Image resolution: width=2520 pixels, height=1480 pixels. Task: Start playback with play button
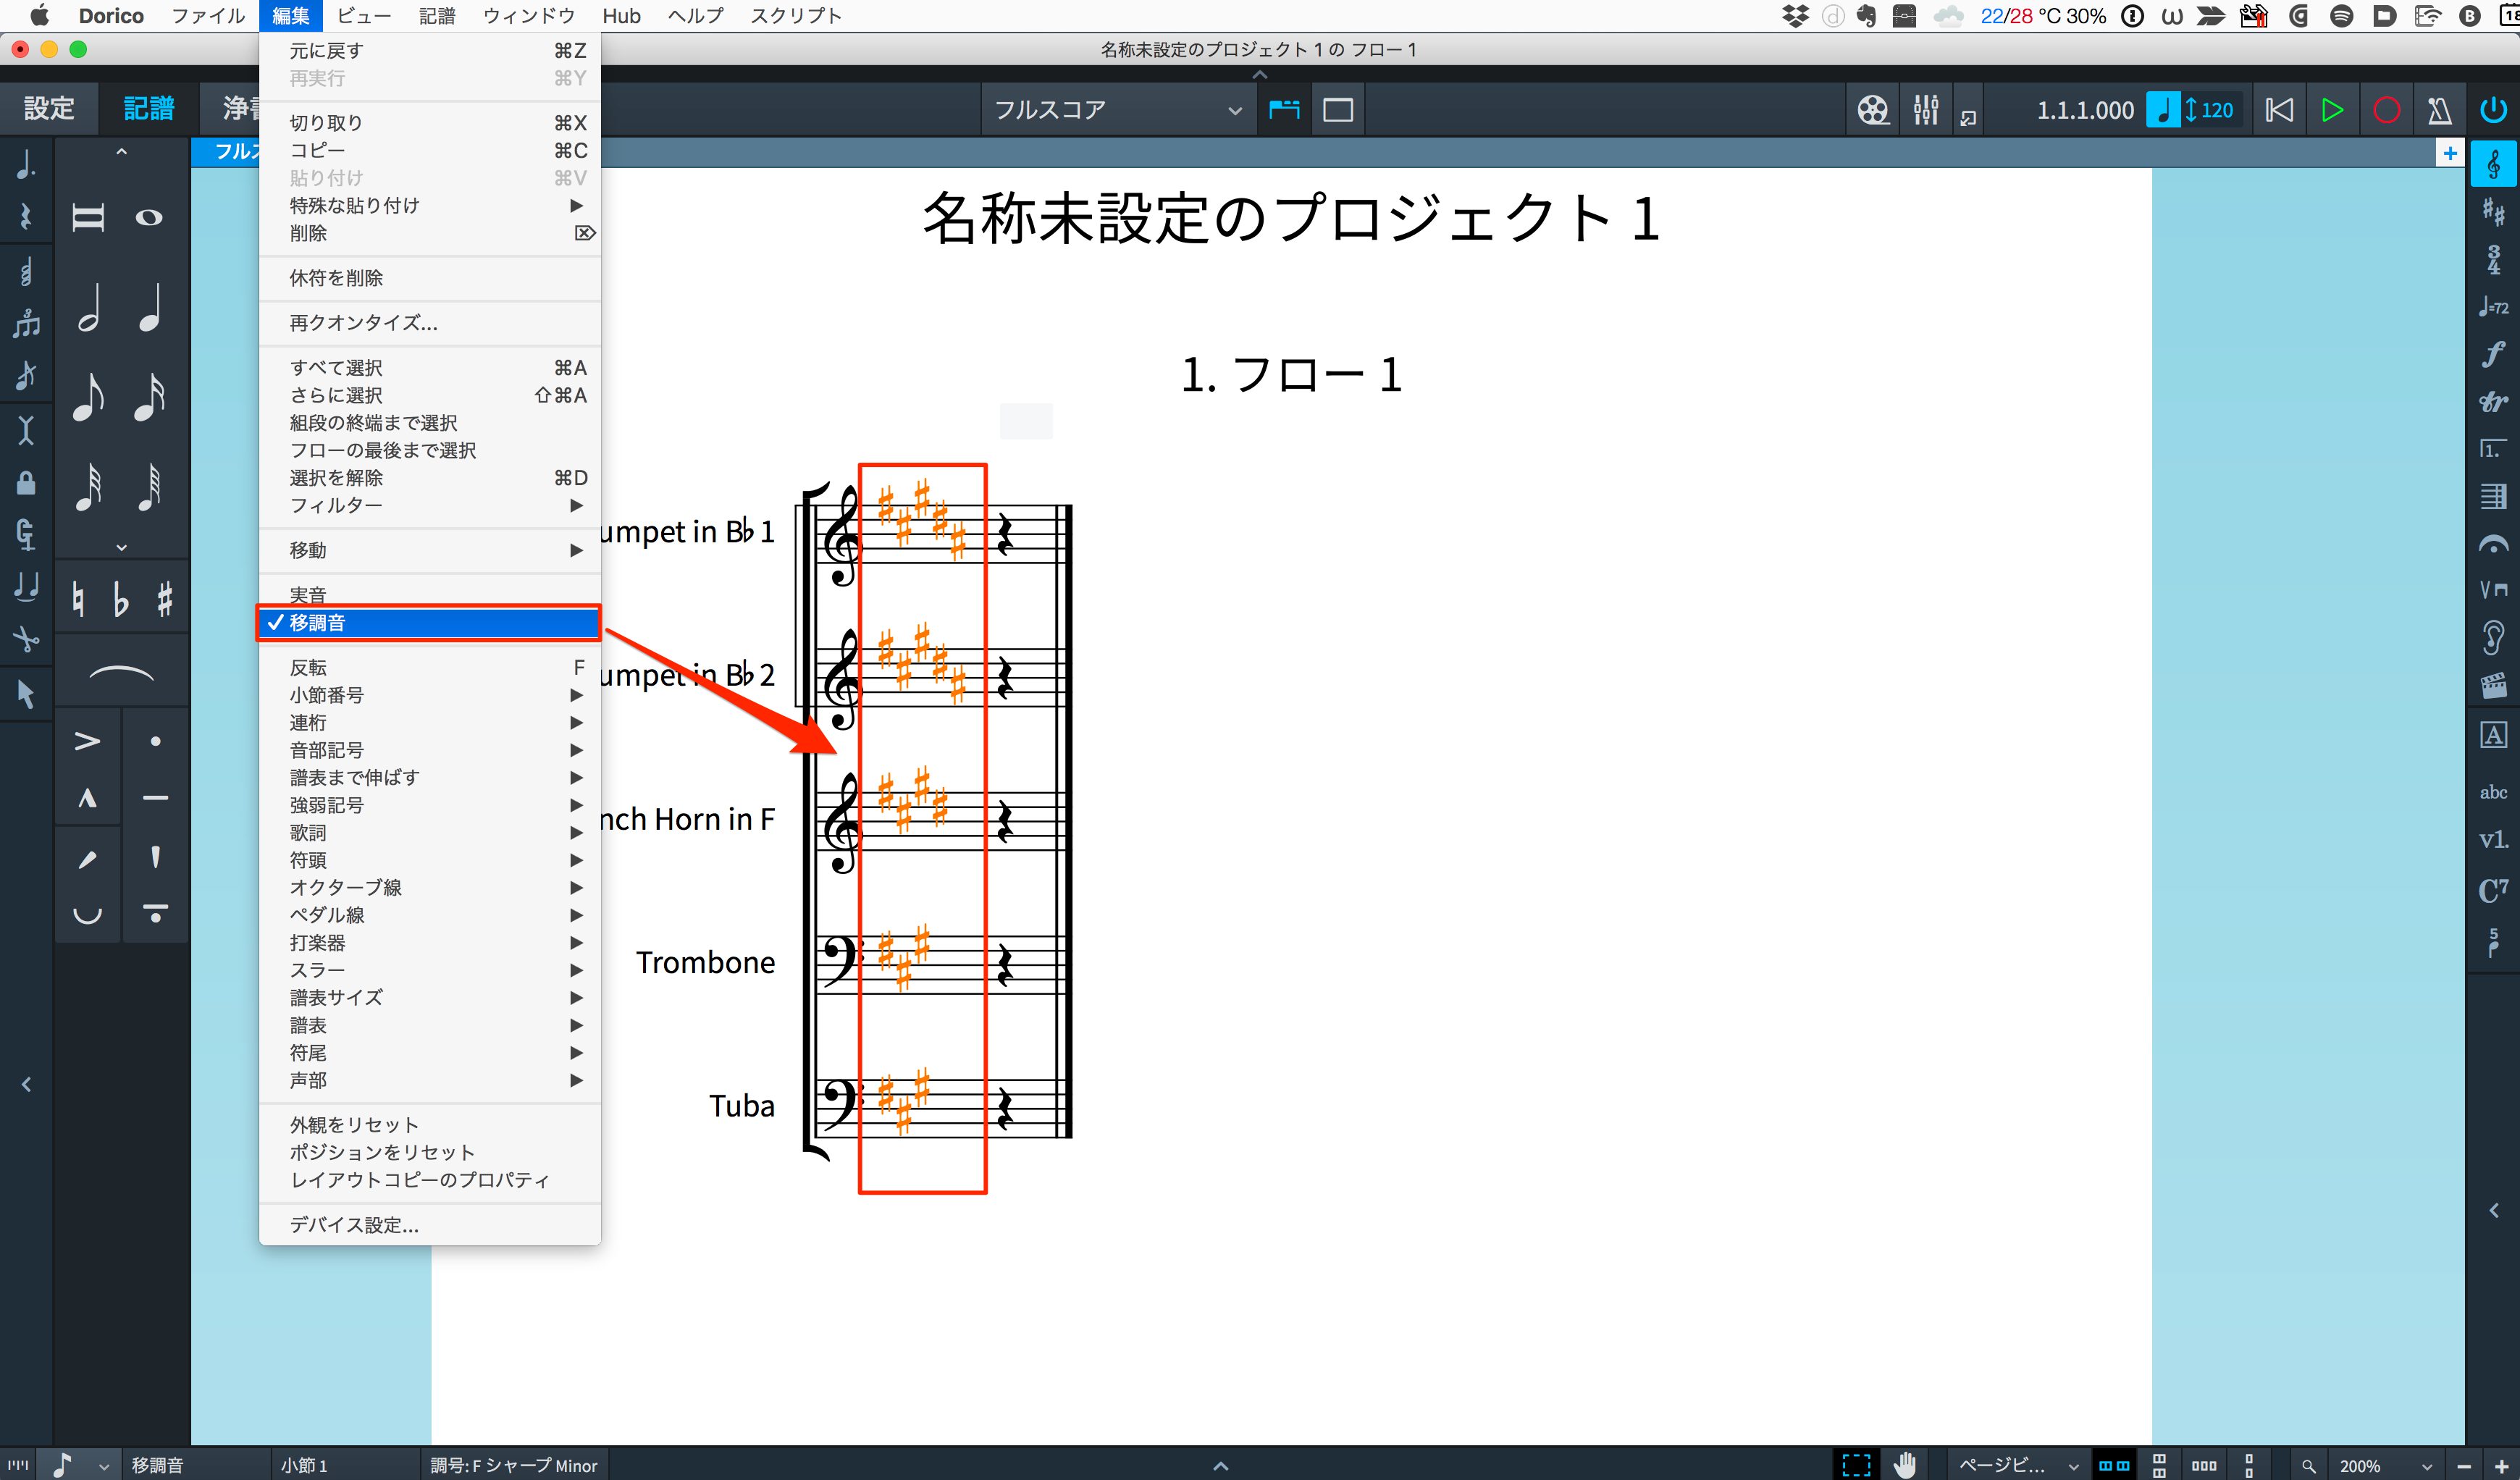(2332, 110)
